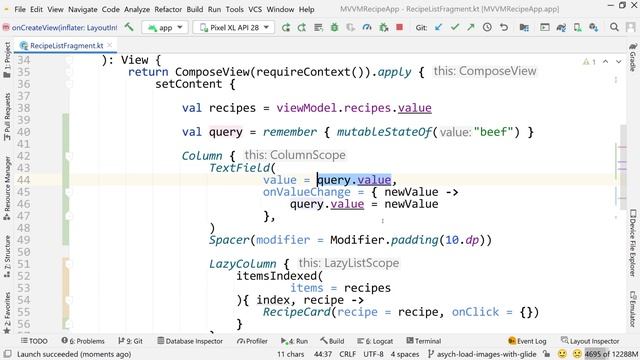Image resolution: width=640 pixels, height=360 pixels.
Task: Select the RecipeListFragment.kt editor tab
Action: 66,46
